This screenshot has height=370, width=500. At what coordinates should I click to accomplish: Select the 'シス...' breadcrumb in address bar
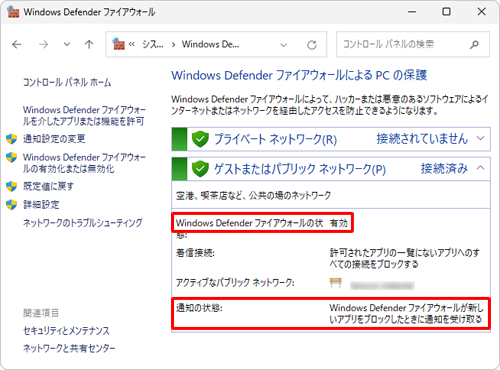tap(153, 44)
